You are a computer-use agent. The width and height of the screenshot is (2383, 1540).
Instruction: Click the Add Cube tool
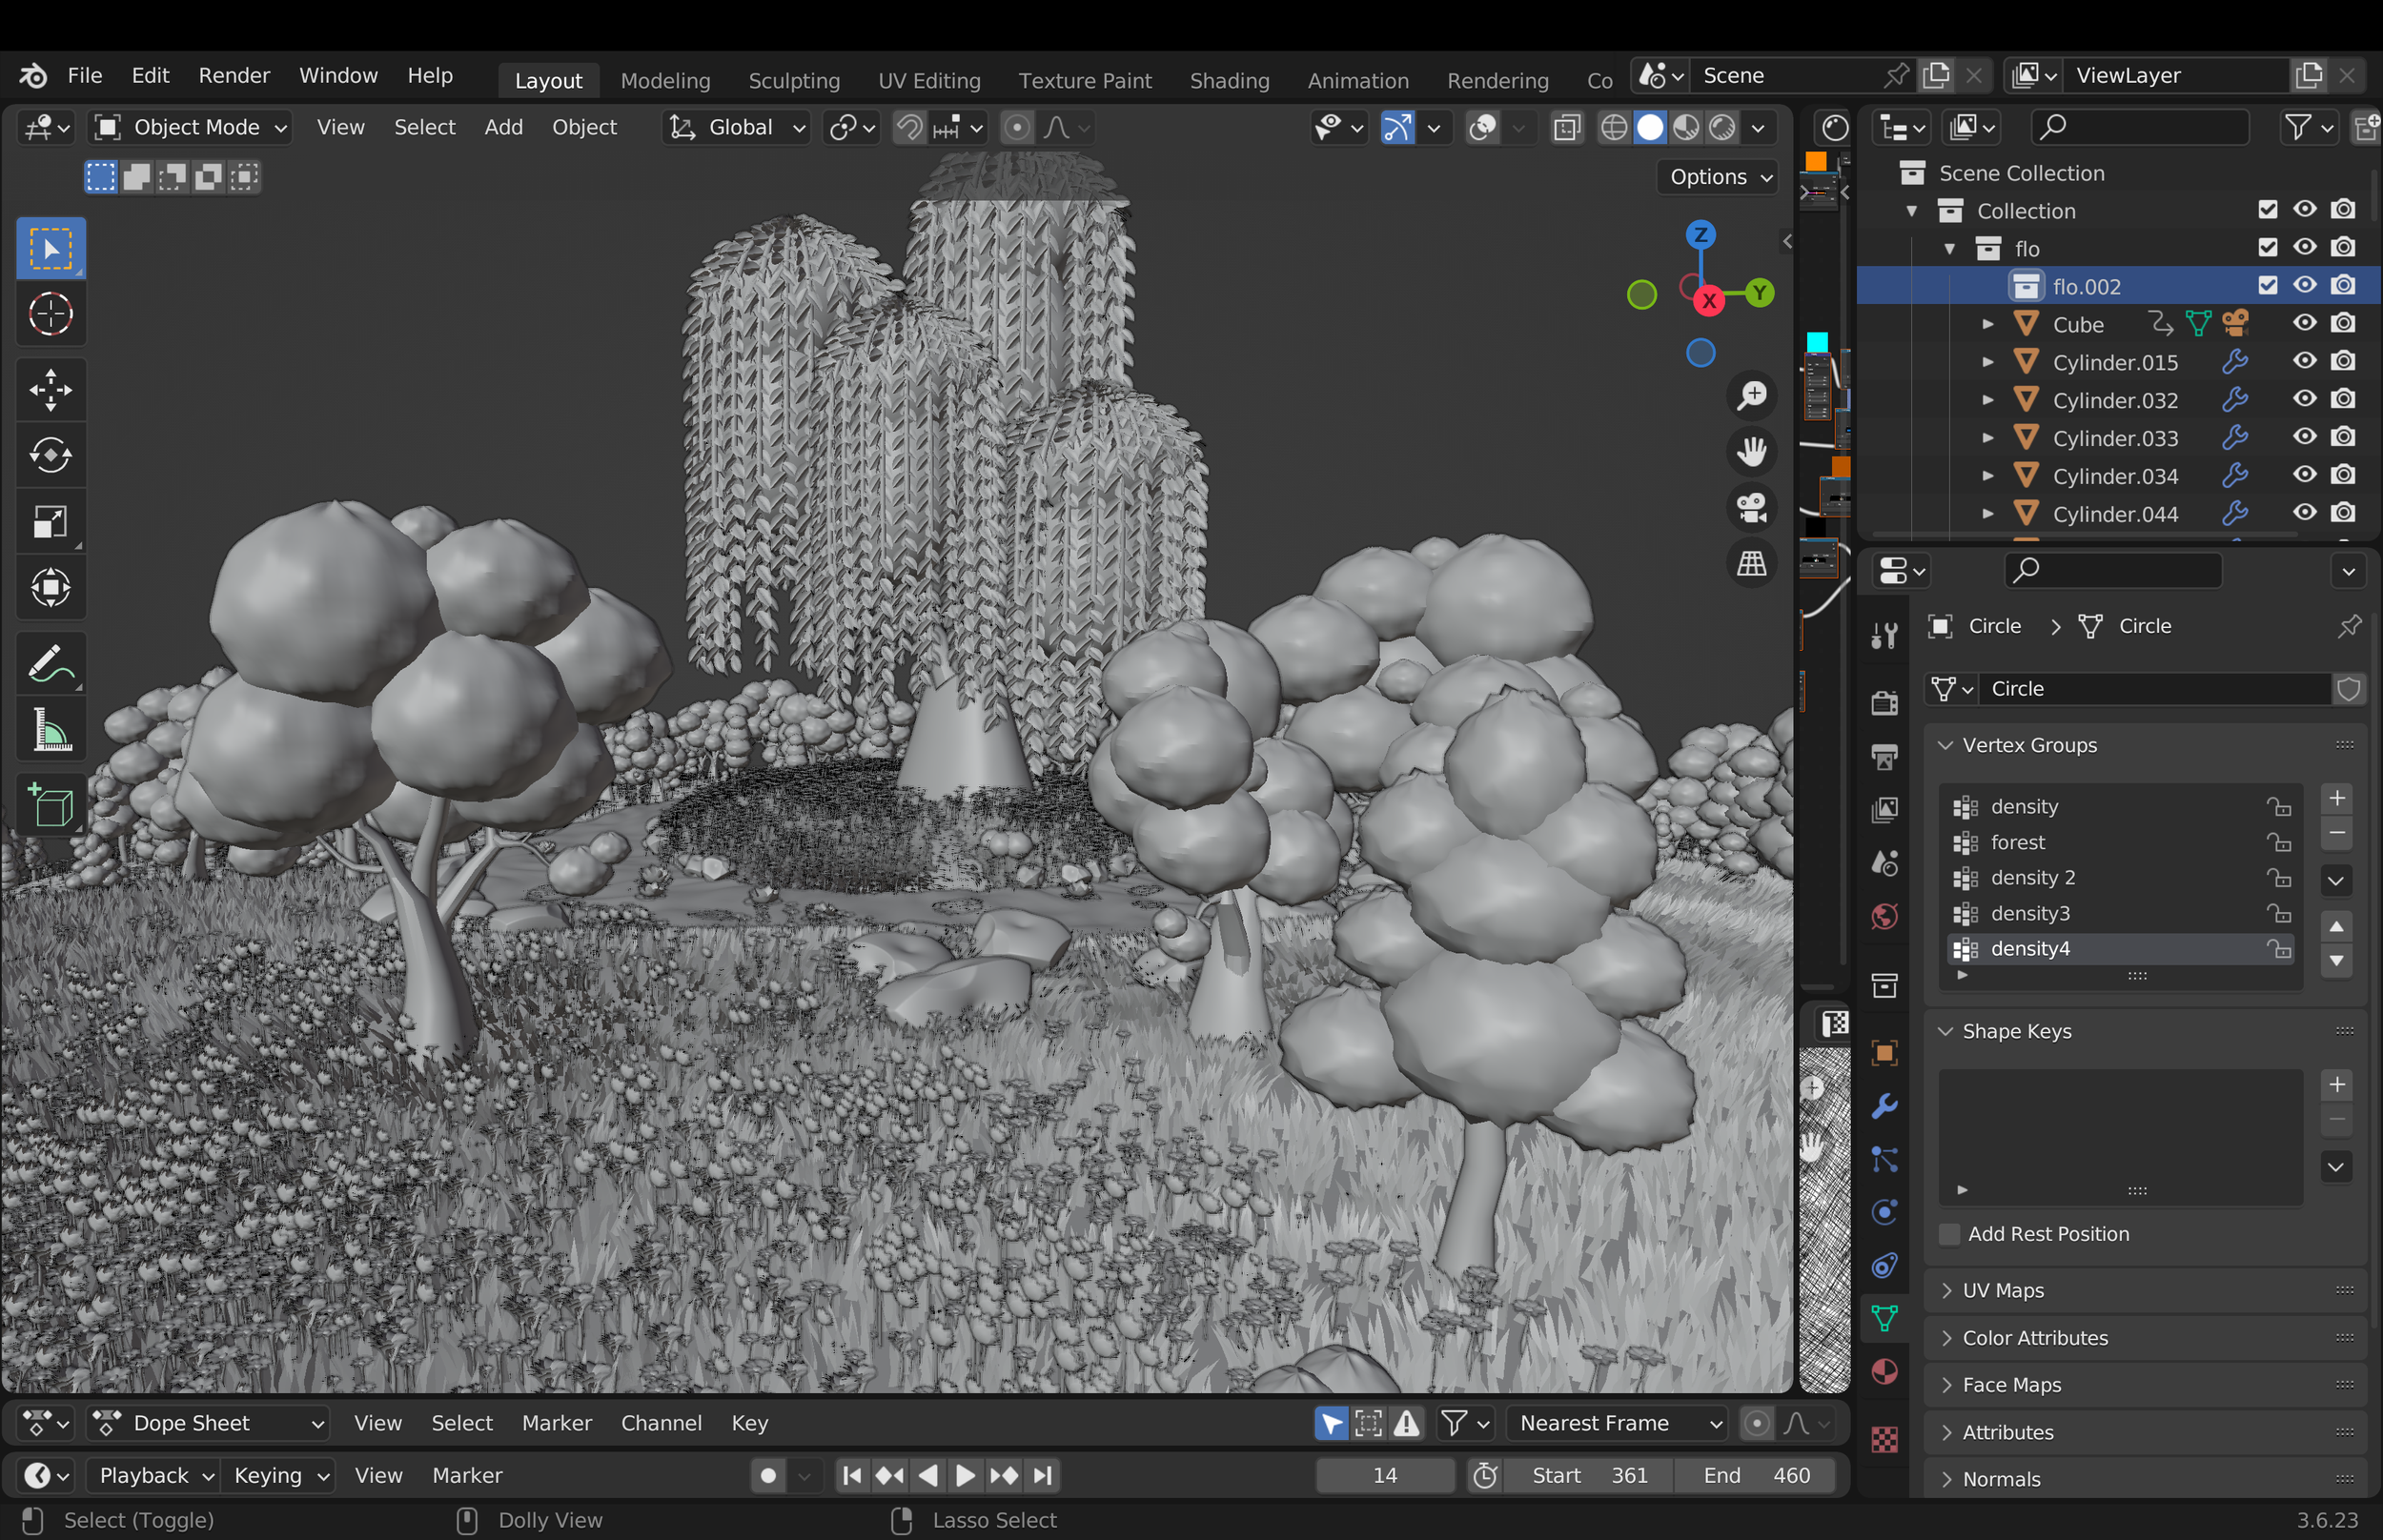click(50, 806)
